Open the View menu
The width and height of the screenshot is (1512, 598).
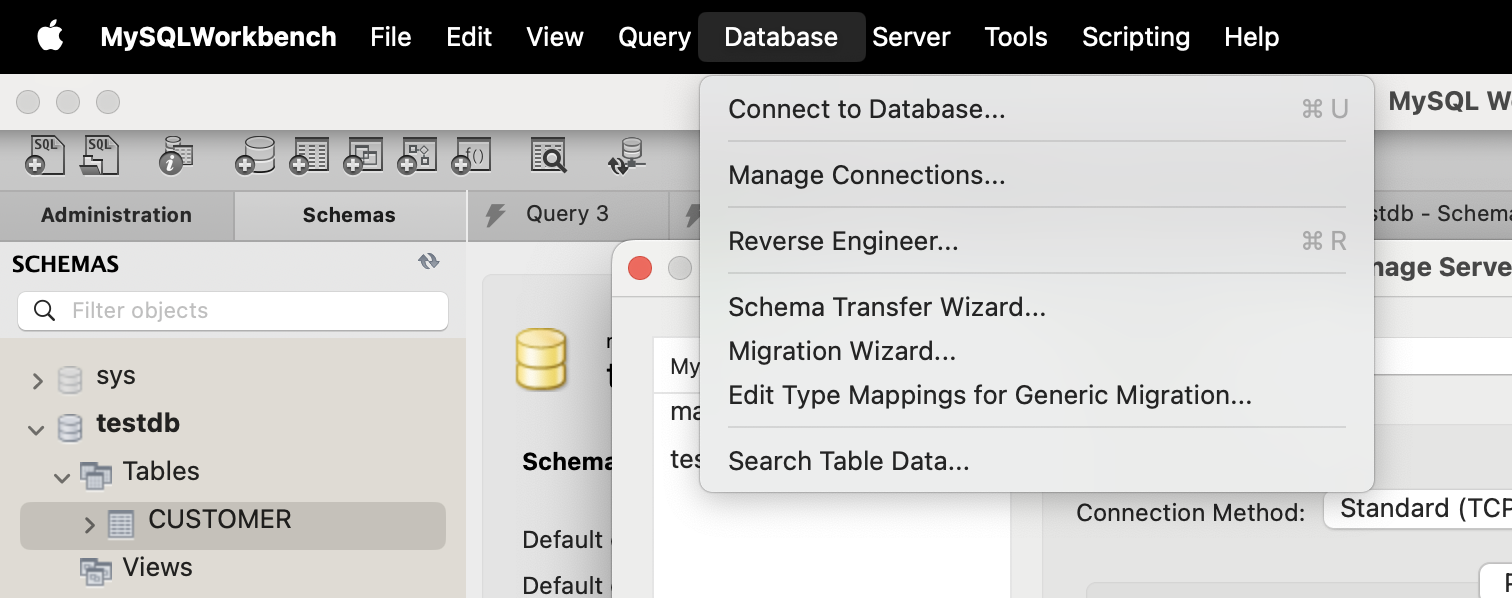point(555,37)
